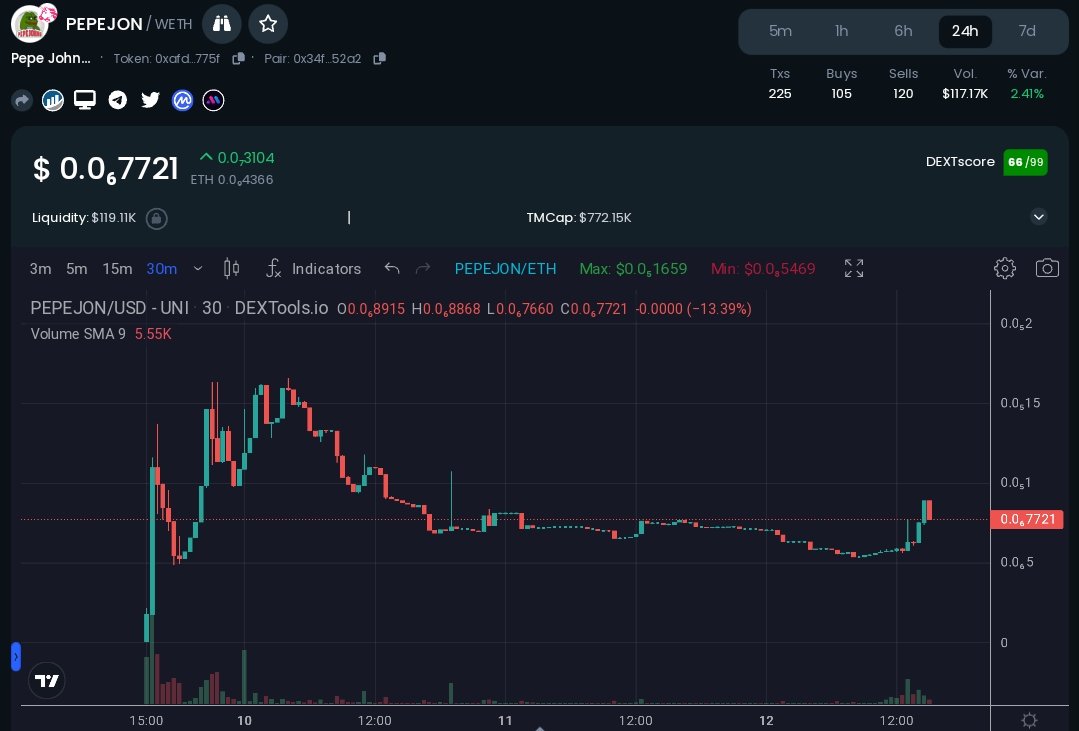Open chart settings gear

[x=1005, y=268]
